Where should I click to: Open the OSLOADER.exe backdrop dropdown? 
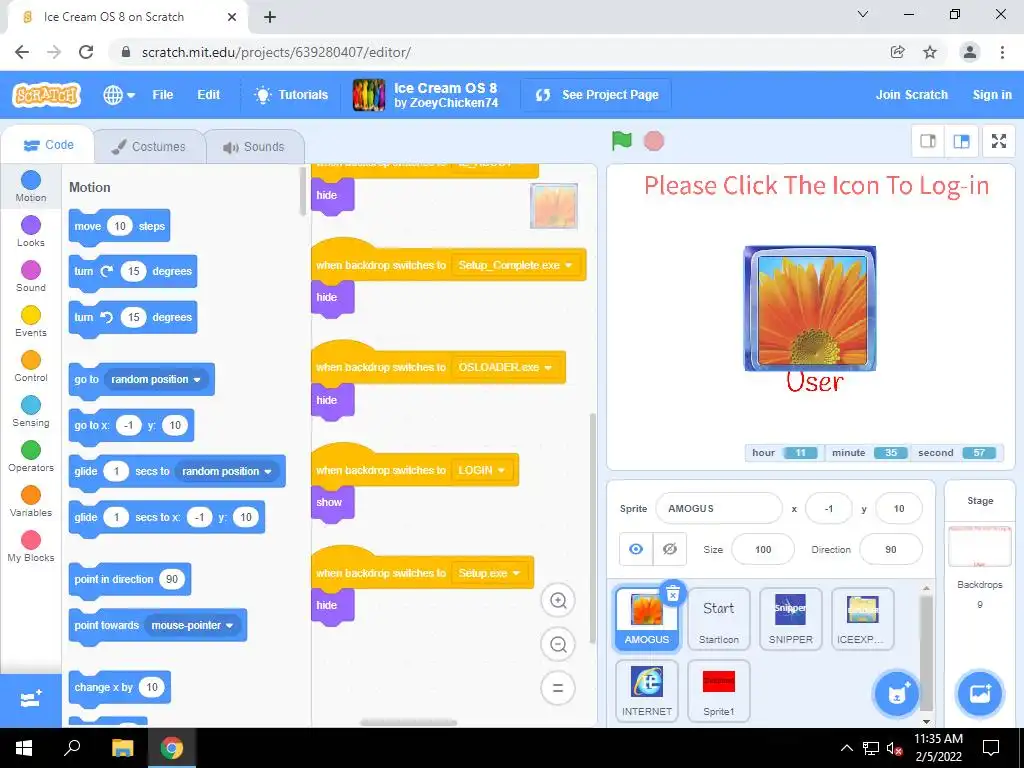pos(504,367)
